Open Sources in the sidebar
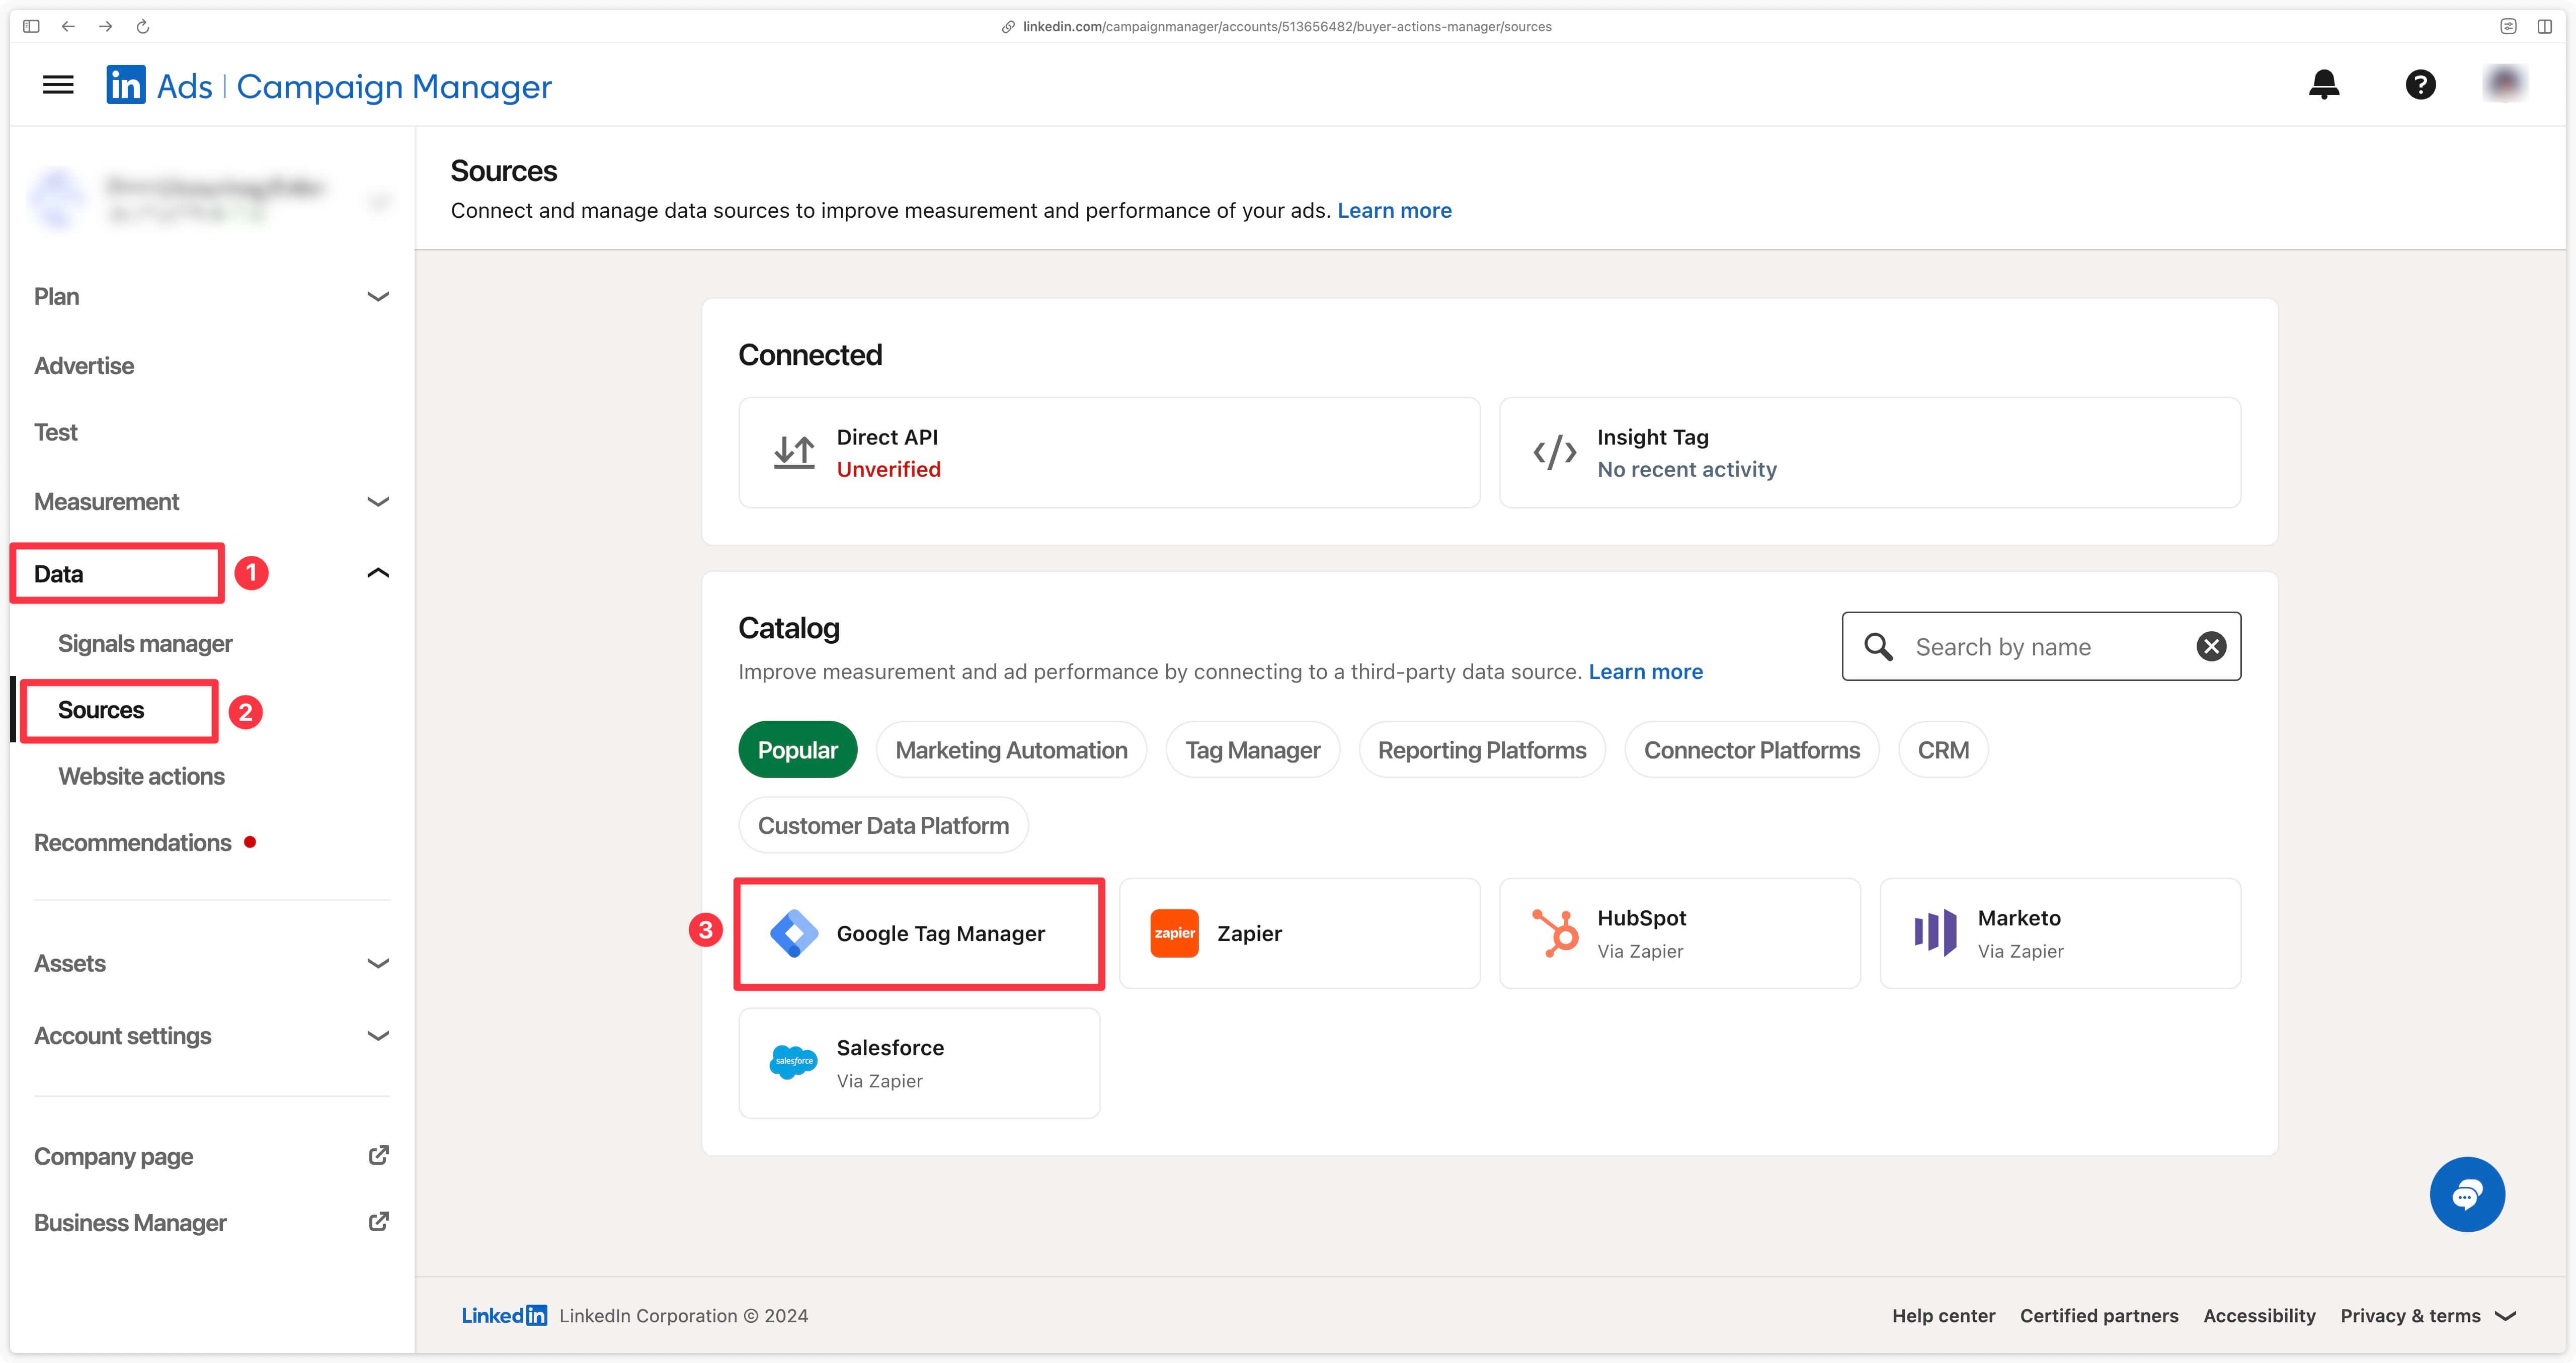This screenshot has height=1363, width=2576. click(101, 710)
